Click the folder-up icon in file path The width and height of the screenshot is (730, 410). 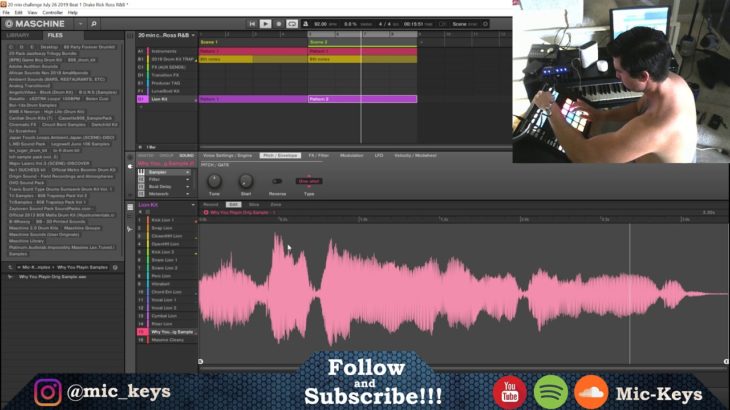[10, 268]
